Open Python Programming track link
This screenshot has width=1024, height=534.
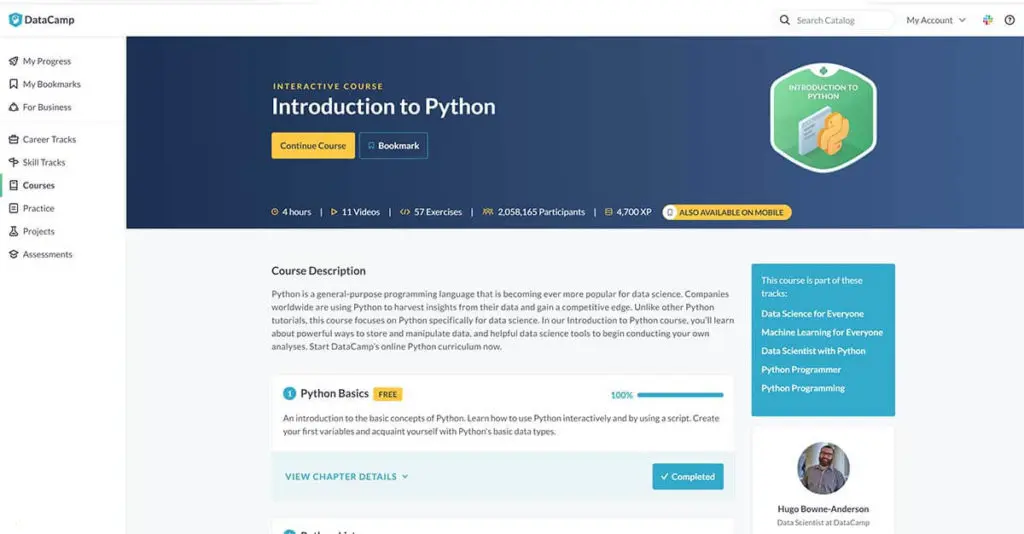803,388
